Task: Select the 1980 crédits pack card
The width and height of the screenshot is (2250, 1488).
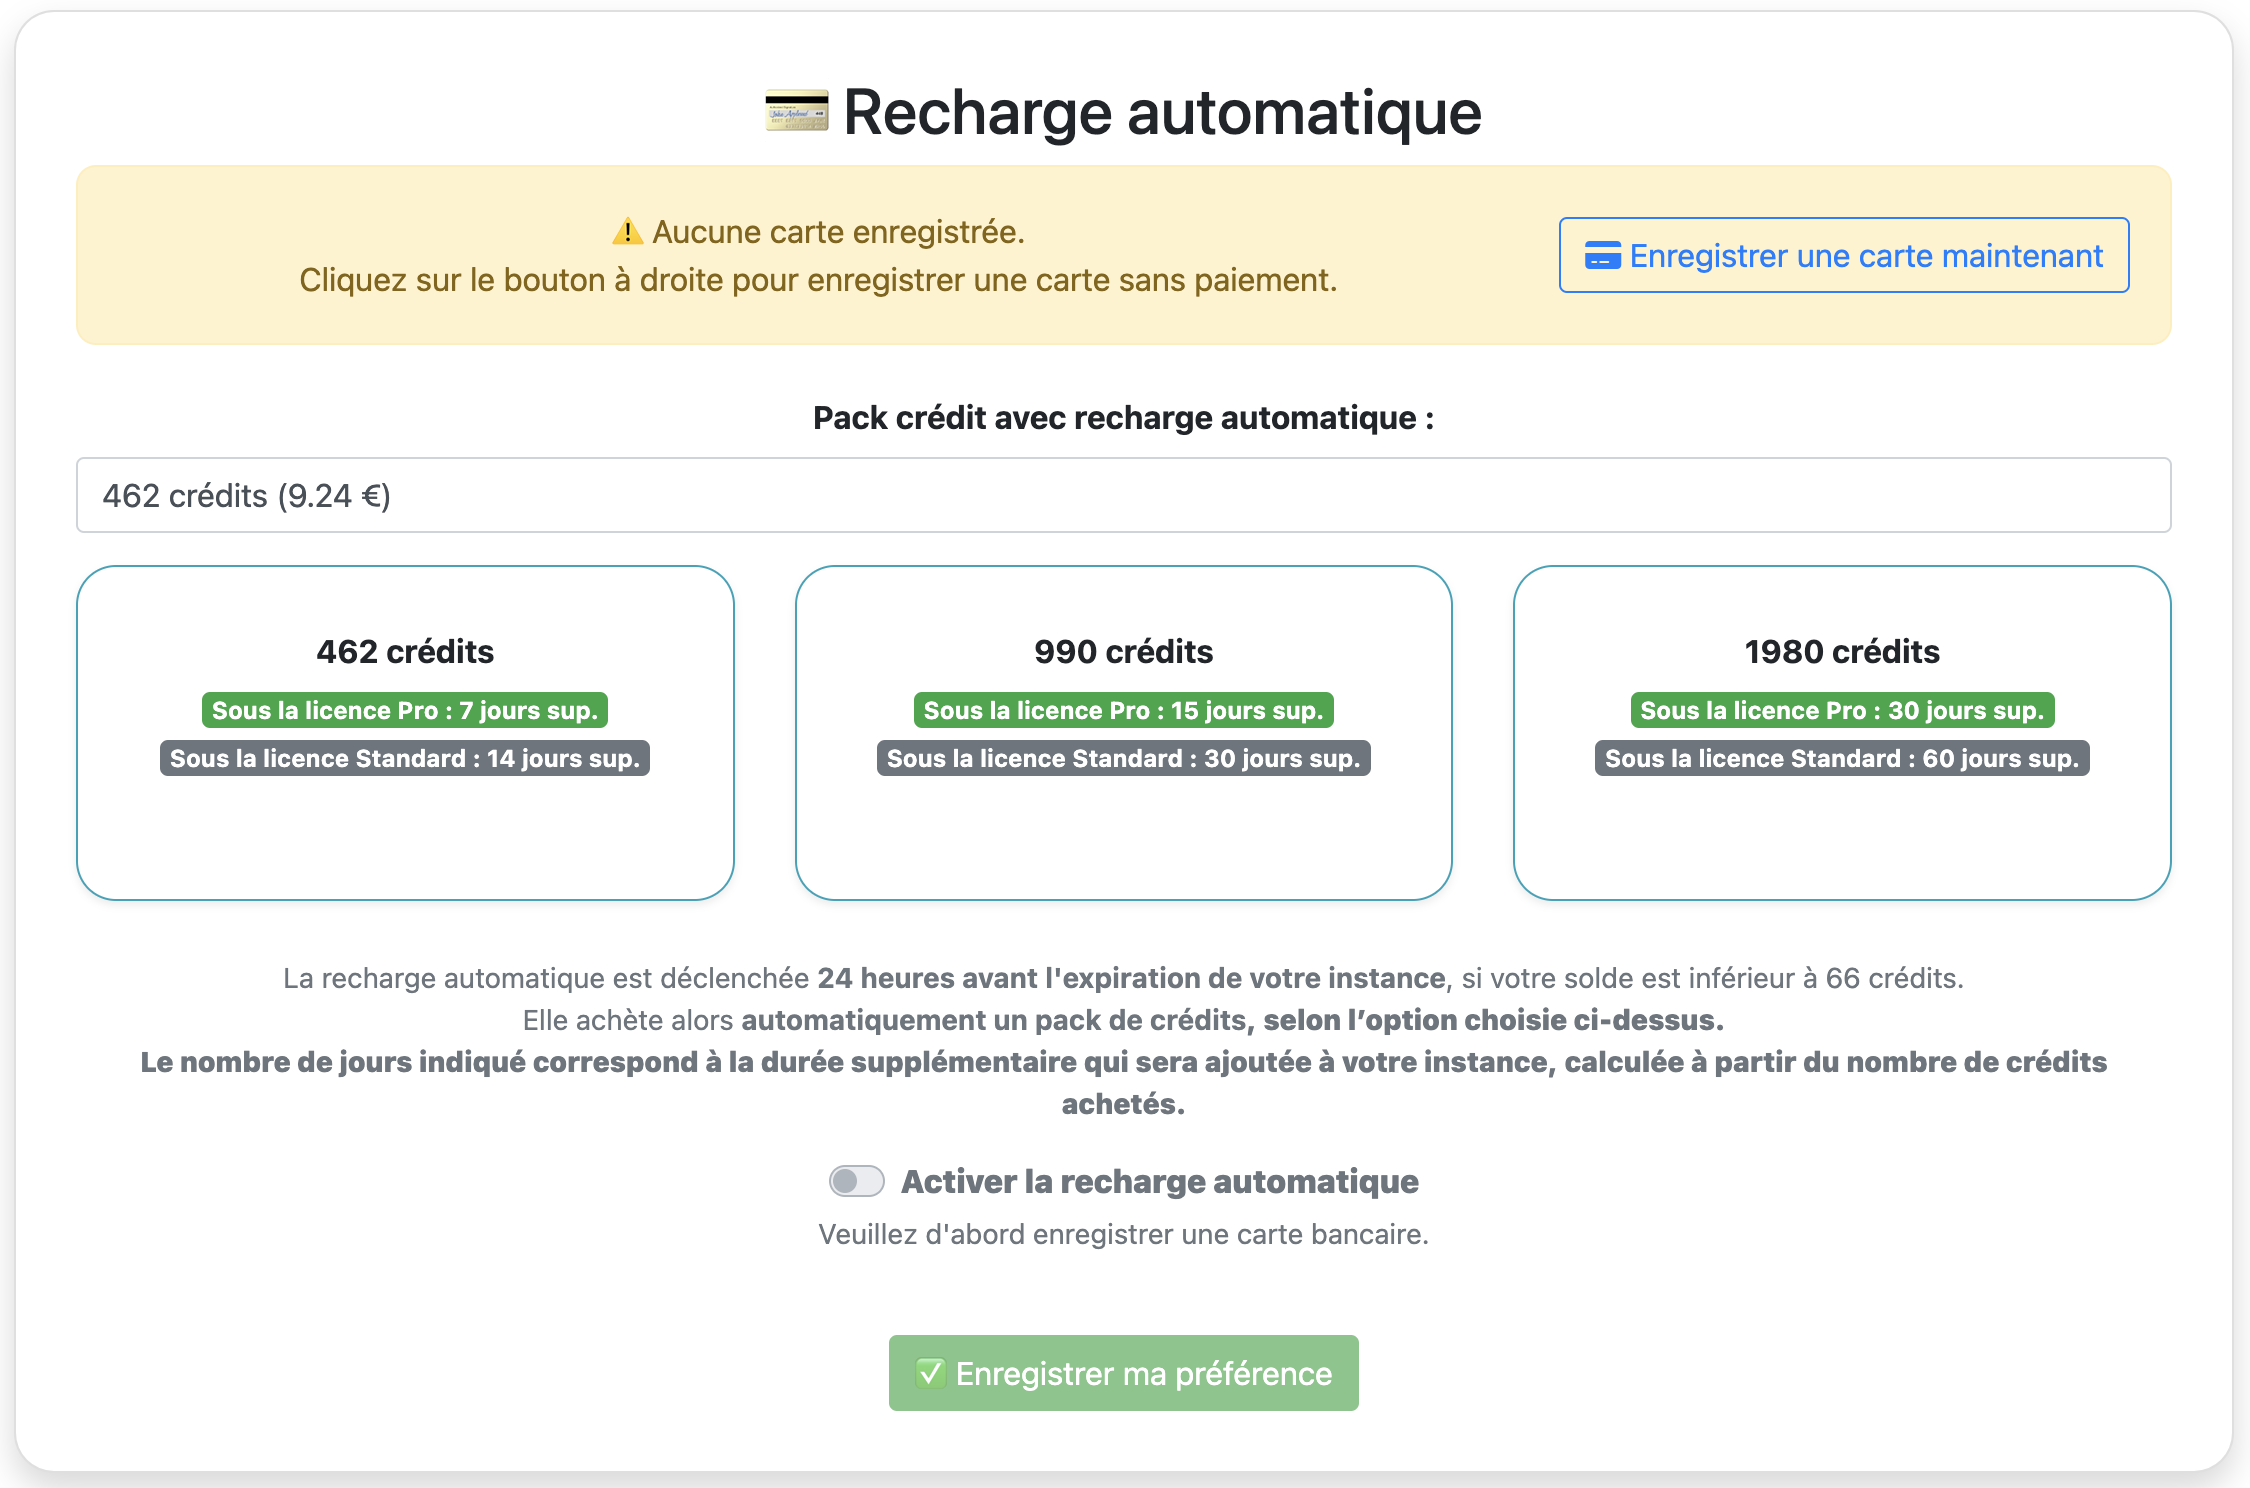Action: [1842, 733]
